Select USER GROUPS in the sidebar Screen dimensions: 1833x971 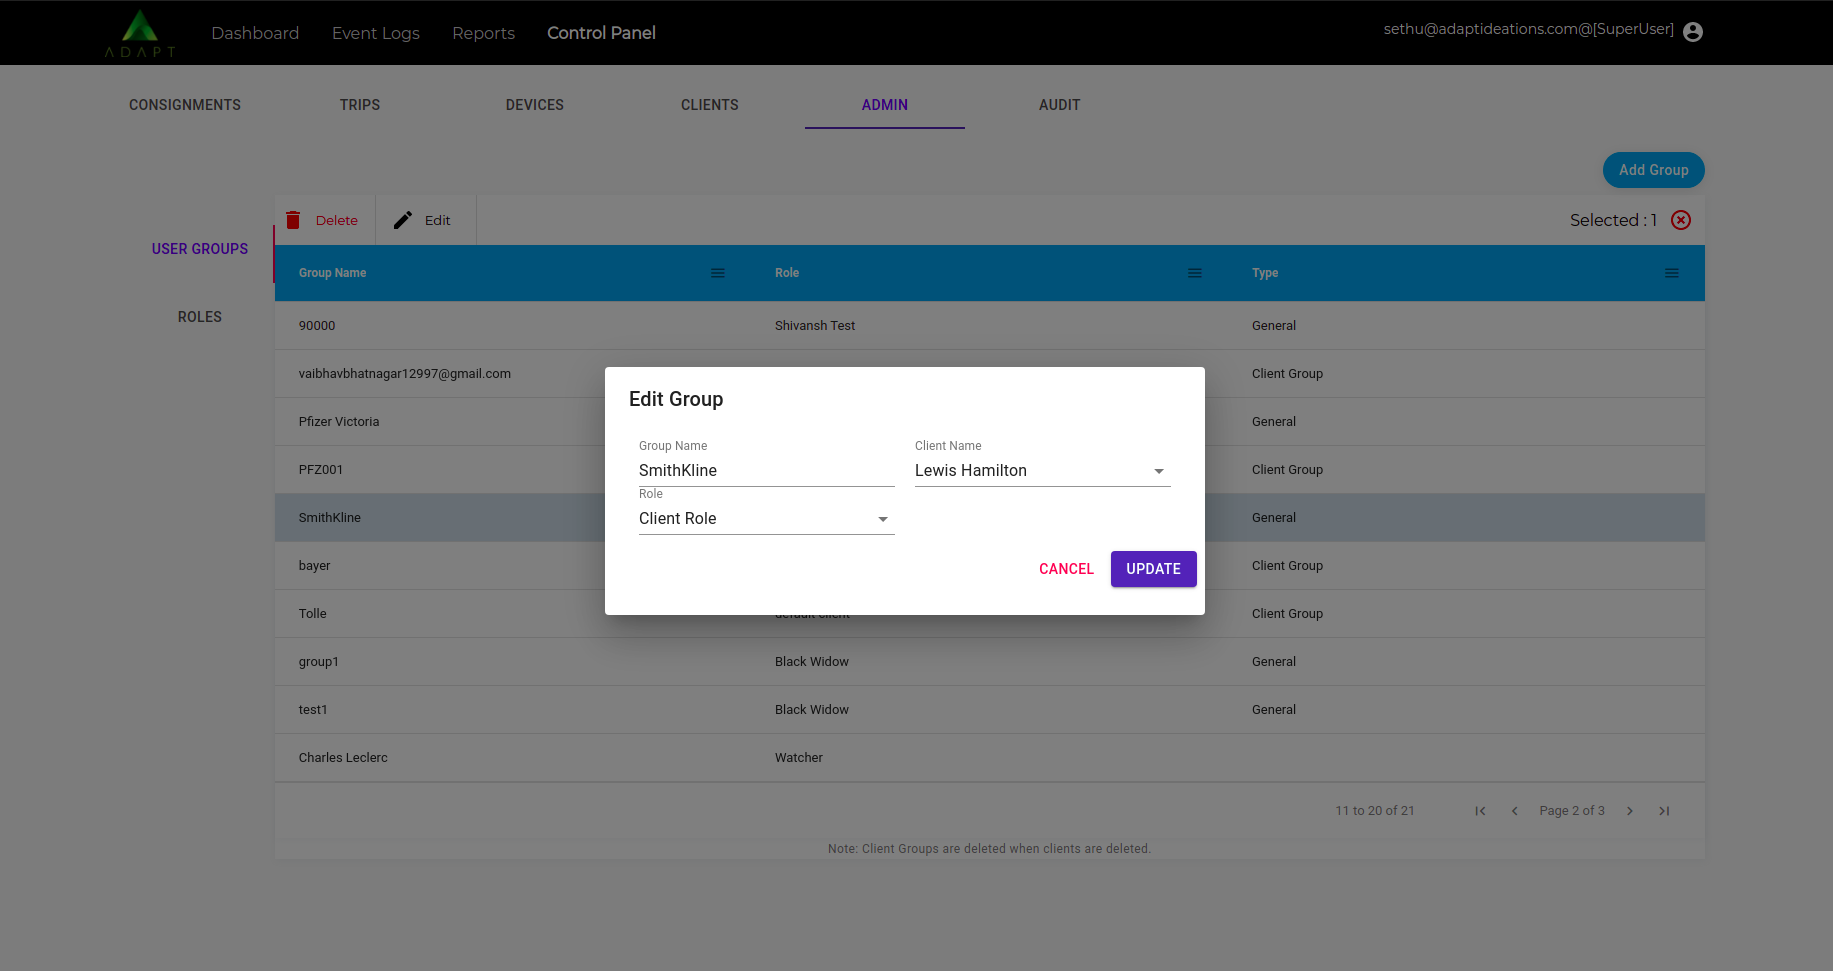pos(200,249)
